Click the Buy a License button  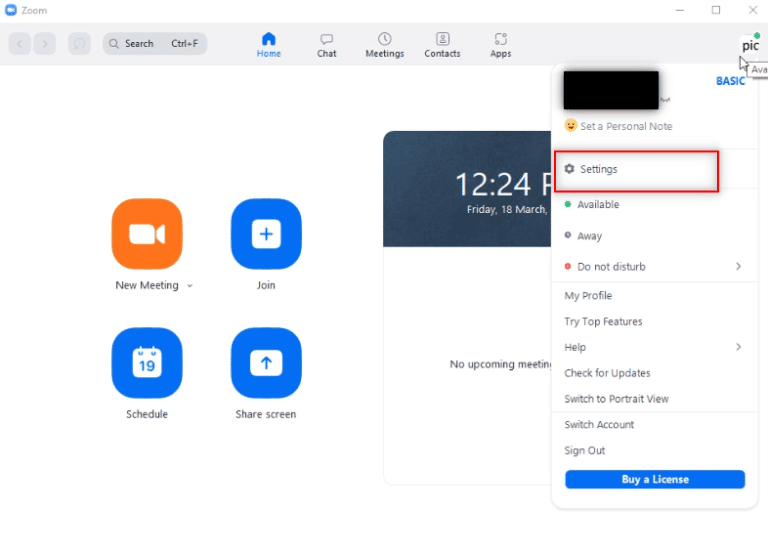[x=655, y=480]
